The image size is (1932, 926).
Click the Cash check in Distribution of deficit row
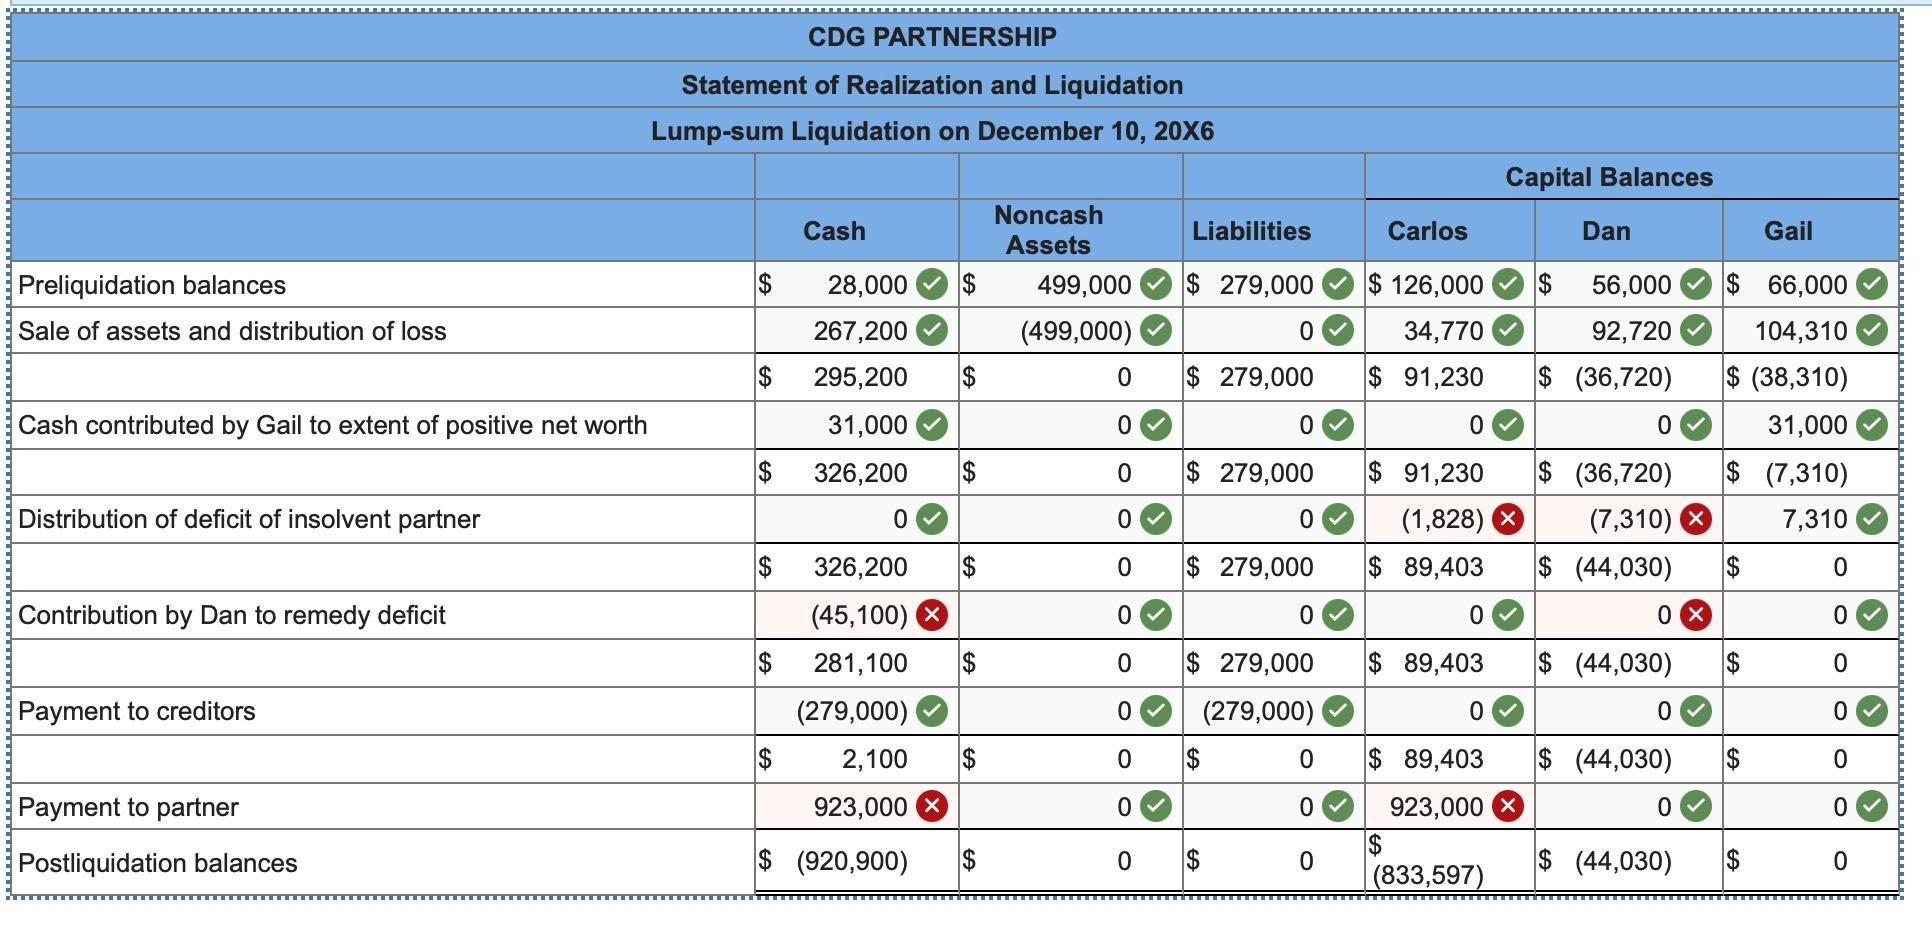932,519
